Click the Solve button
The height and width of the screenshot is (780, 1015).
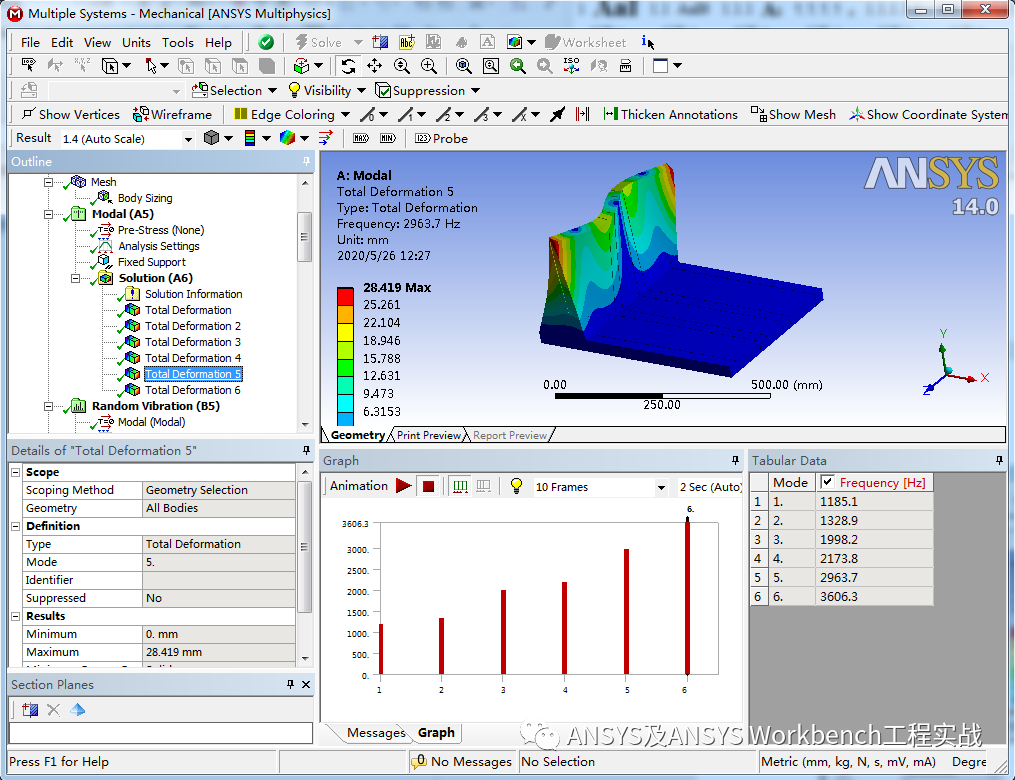[318, 43]
